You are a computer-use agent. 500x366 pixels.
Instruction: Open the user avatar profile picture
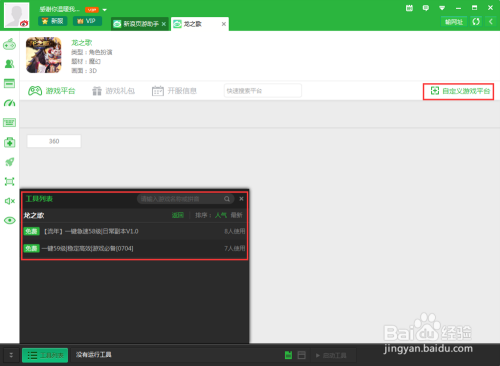pos(16,15)
